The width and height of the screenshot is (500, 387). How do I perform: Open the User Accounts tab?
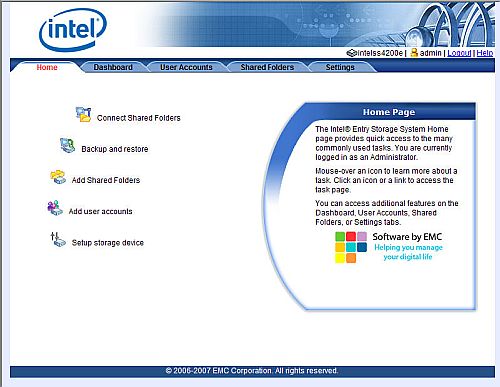pyautogui.click(x=186, y=67)
